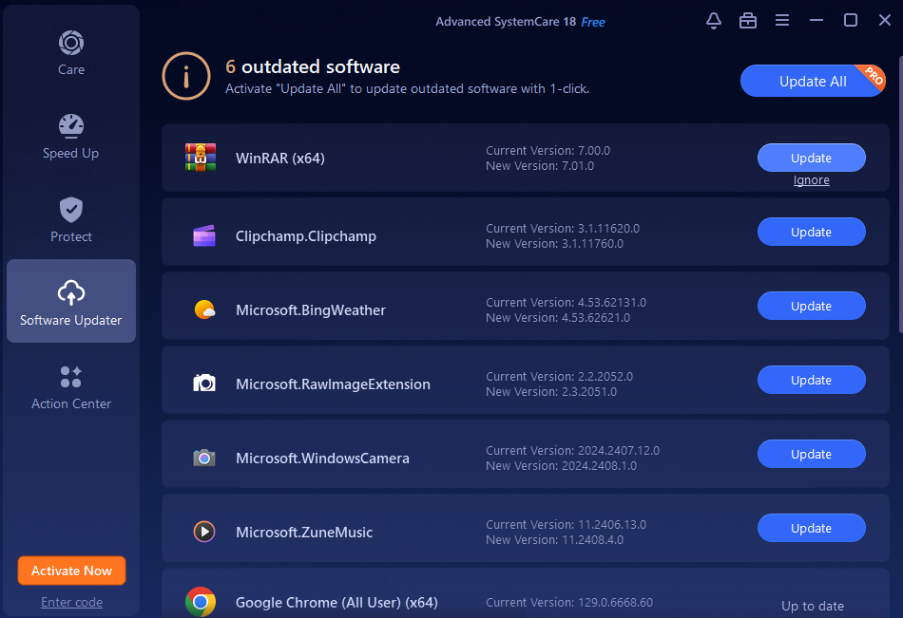Select the Software Updater tab

point(71,301)
